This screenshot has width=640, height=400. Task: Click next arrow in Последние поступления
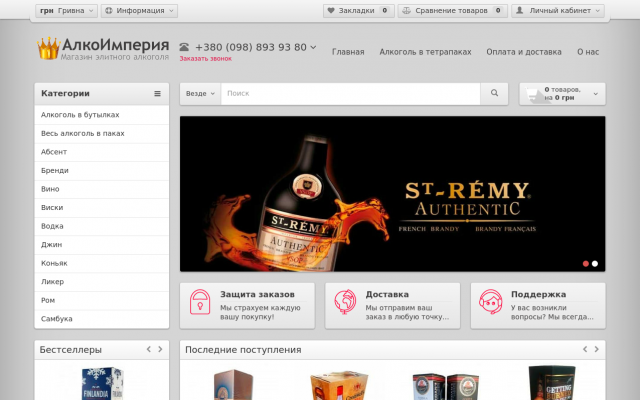597,349
